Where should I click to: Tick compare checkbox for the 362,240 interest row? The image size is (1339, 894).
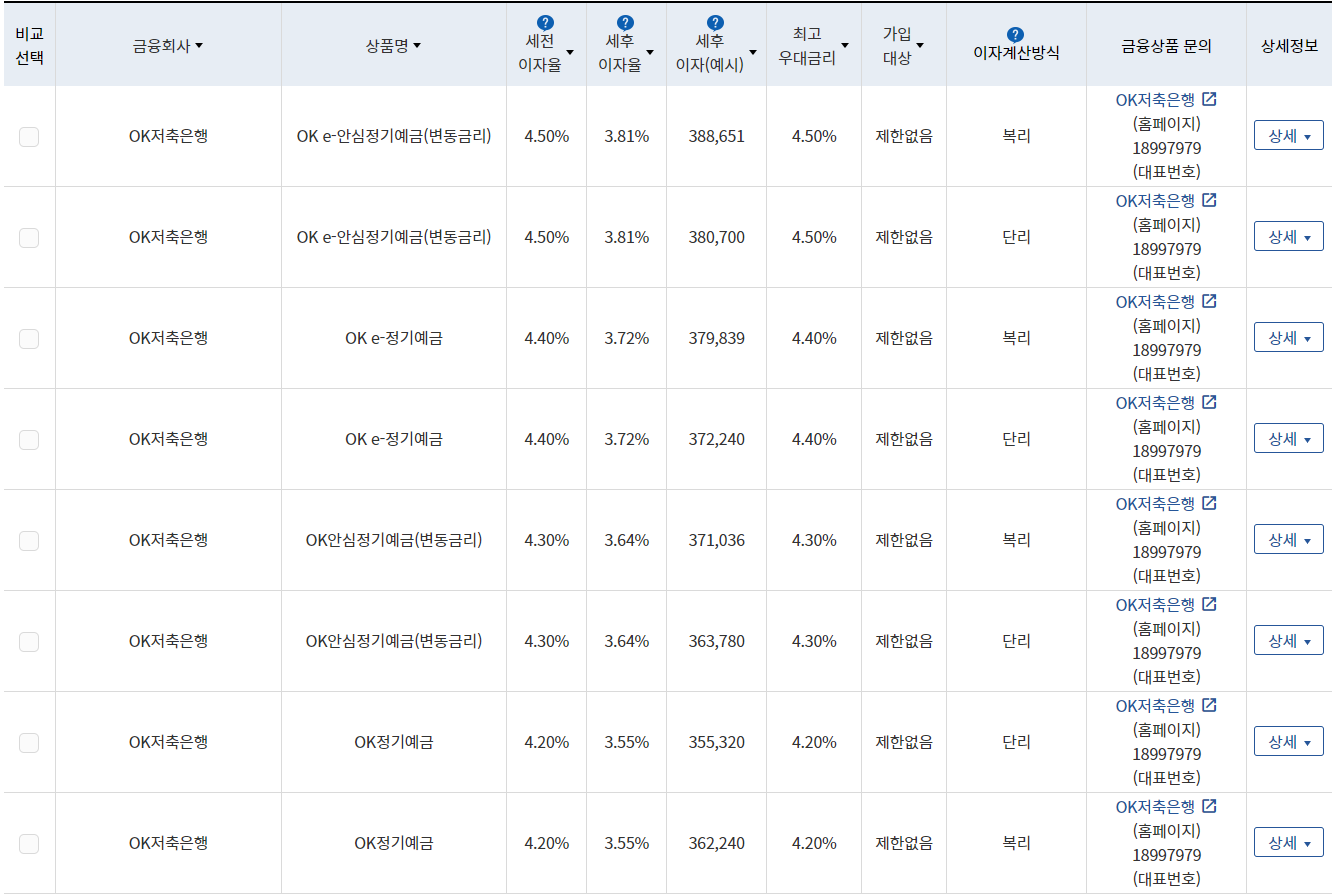pyautogui.click(x=29, y=844)
